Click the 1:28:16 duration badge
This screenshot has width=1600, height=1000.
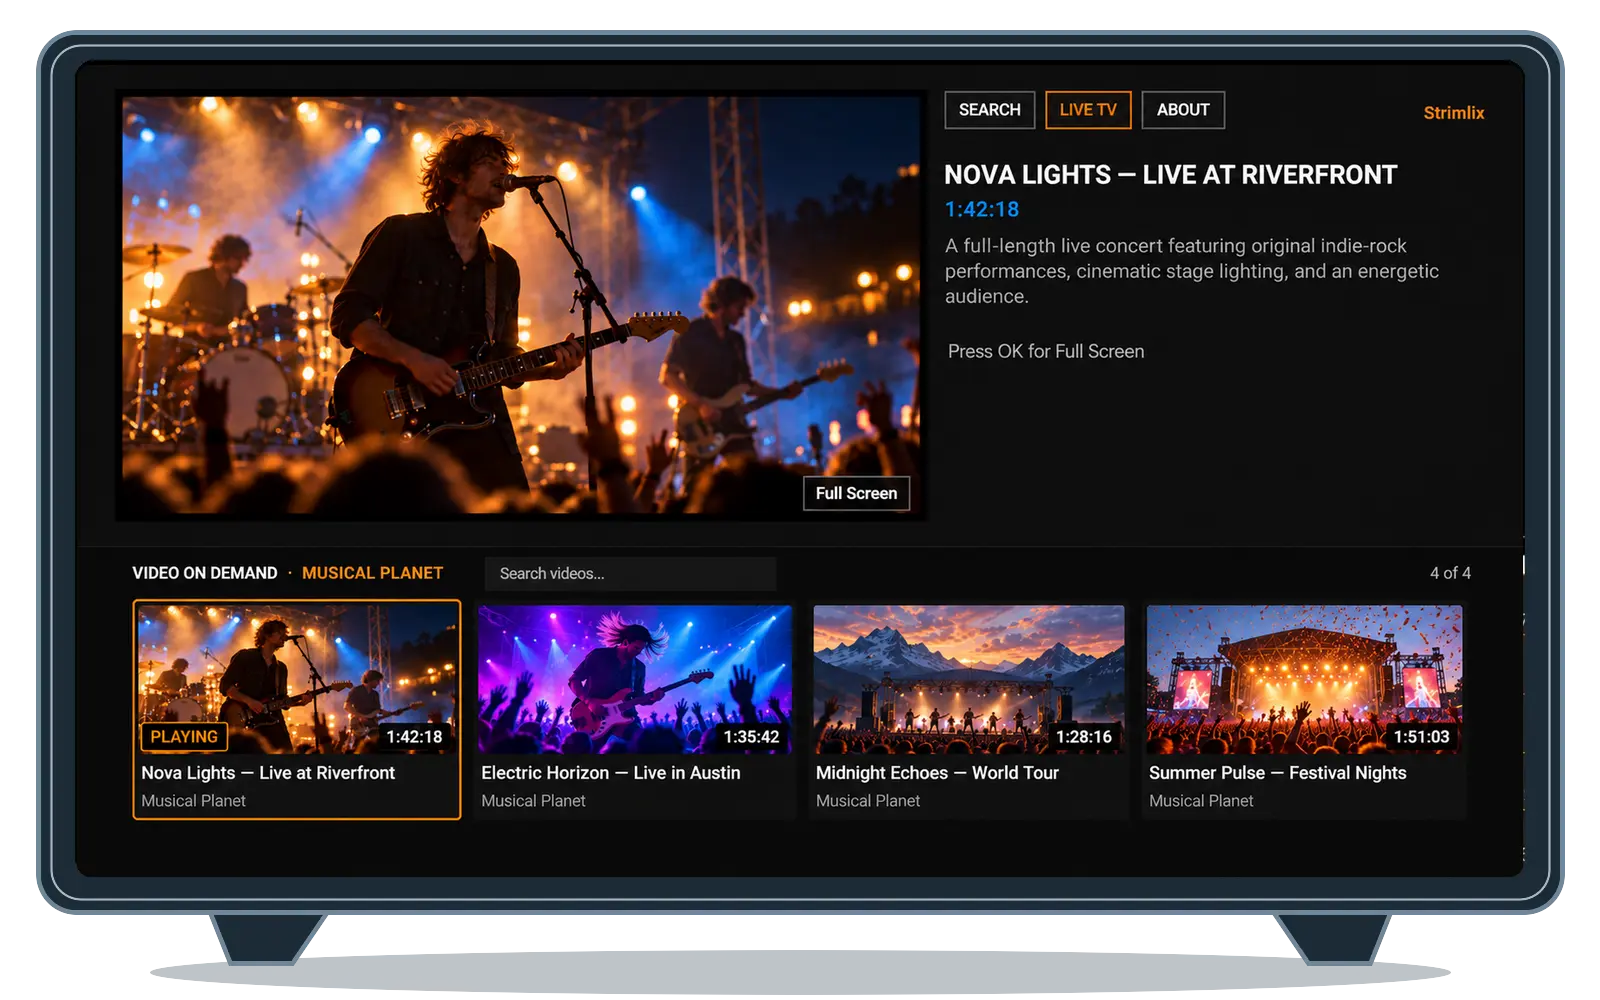click(1084, 737)
